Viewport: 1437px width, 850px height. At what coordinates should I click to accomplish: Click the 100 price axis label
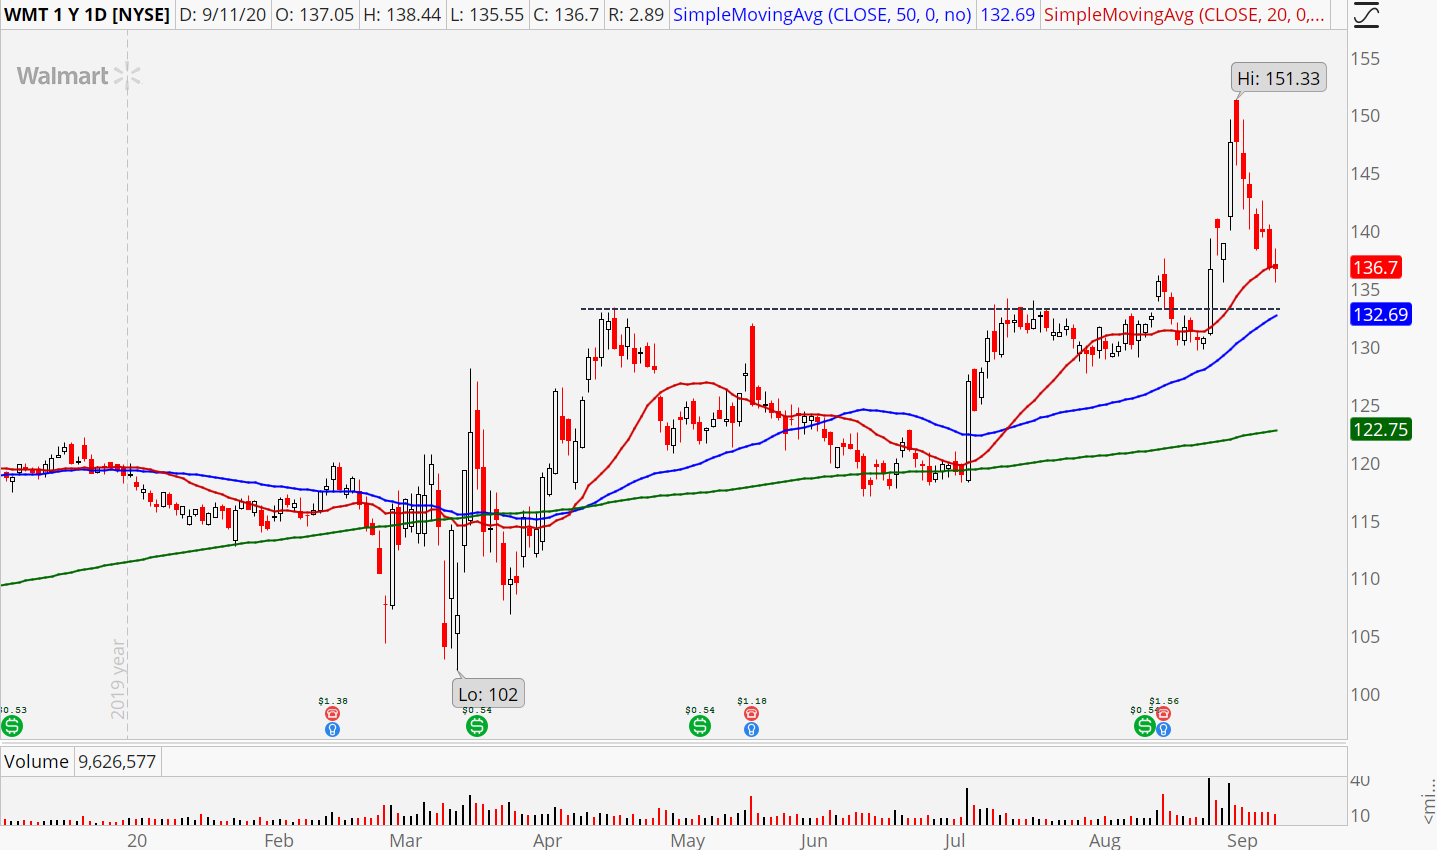click(1365, 694)
